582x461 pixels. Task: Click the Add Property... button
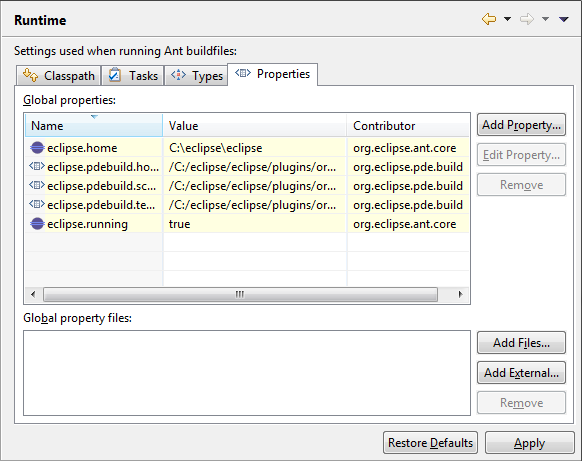point(521,125)
